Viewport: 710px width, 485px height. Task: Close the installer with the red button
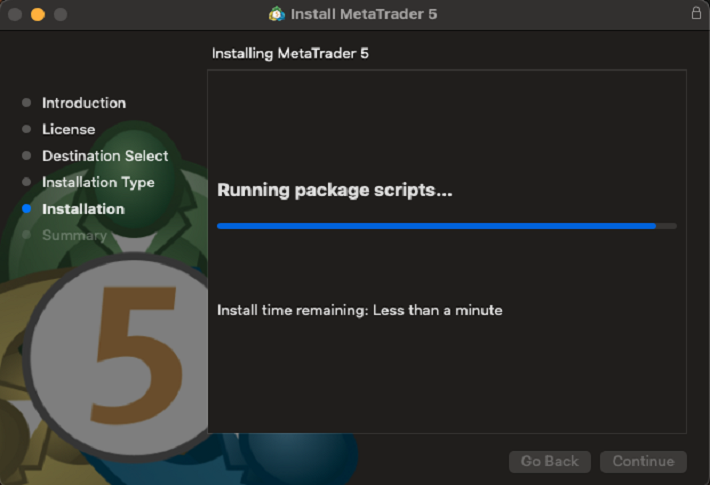[15, 14]
